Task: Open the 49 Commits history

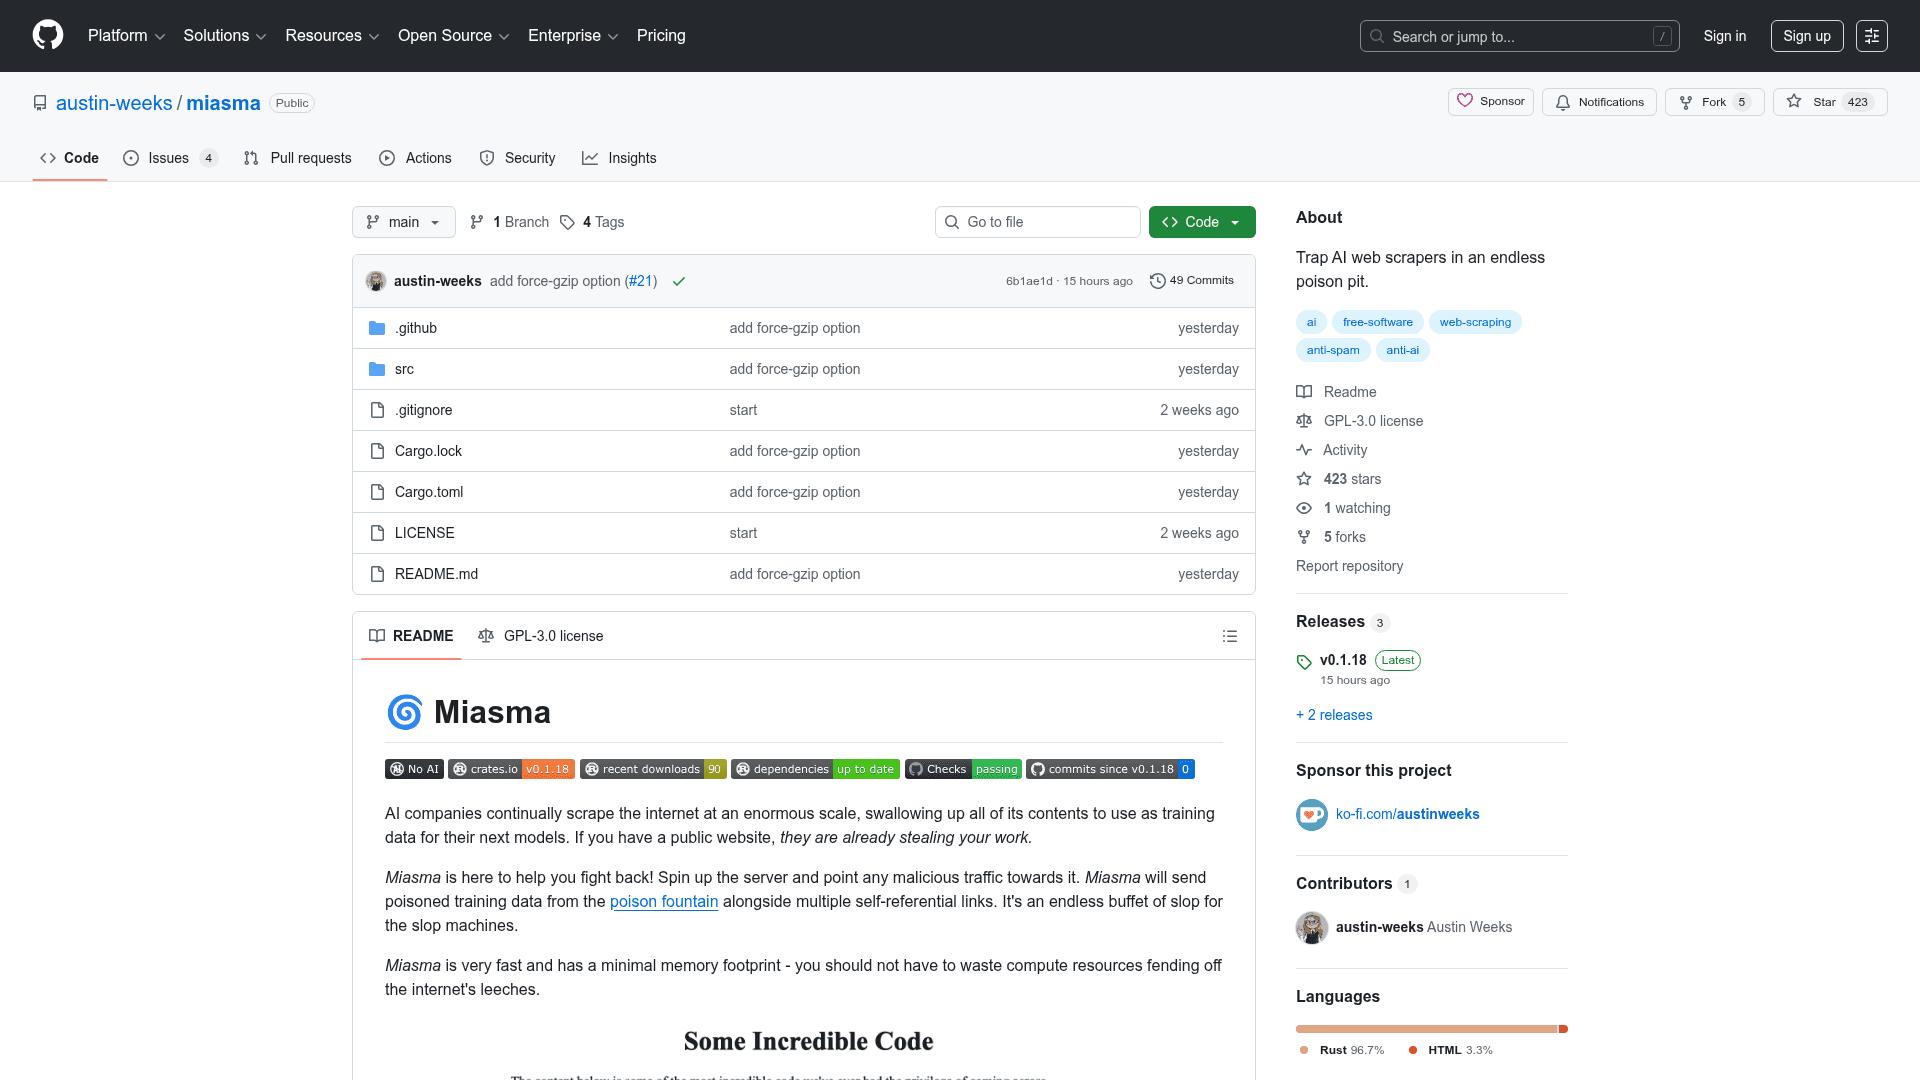Action: click(x=1192, y=281)
